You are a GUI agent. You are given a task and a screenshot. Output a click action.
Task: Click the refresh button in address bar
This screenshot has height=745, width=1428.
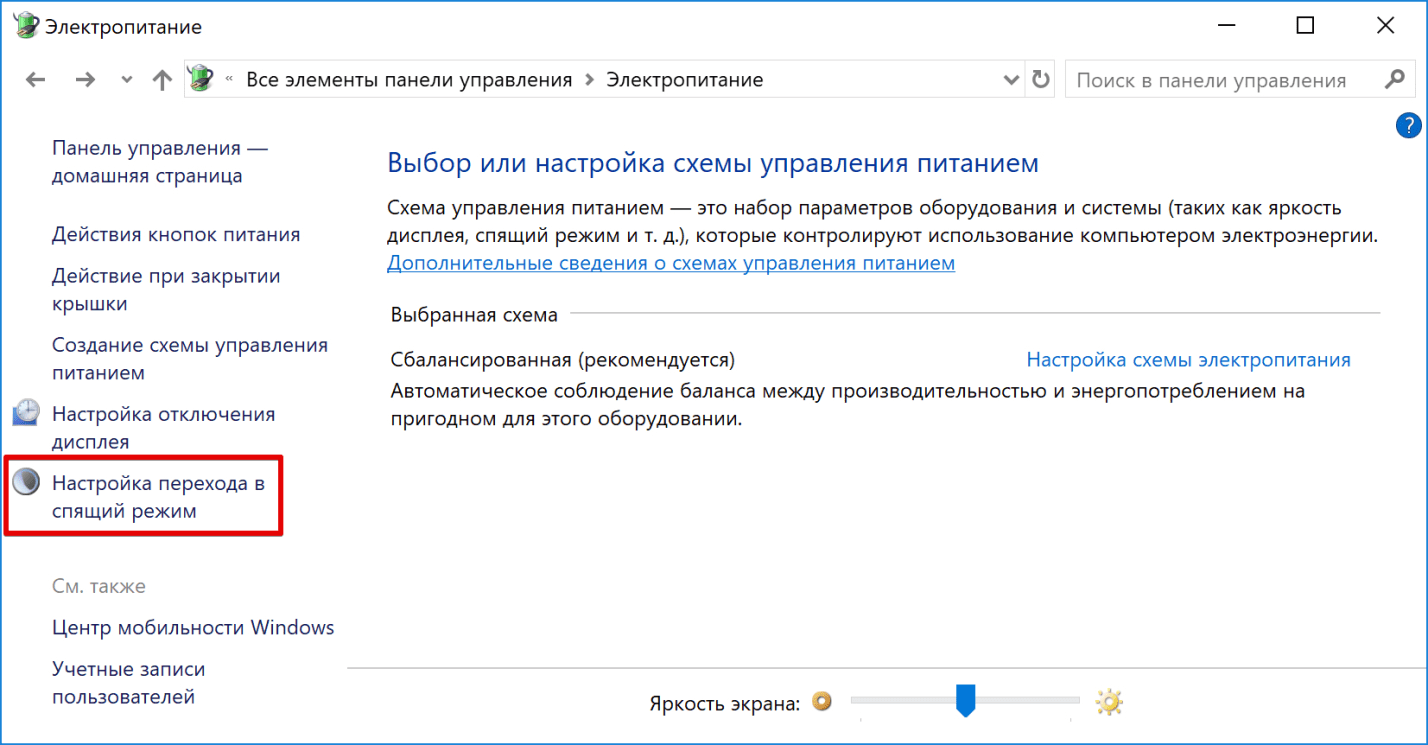point(1041,80)
